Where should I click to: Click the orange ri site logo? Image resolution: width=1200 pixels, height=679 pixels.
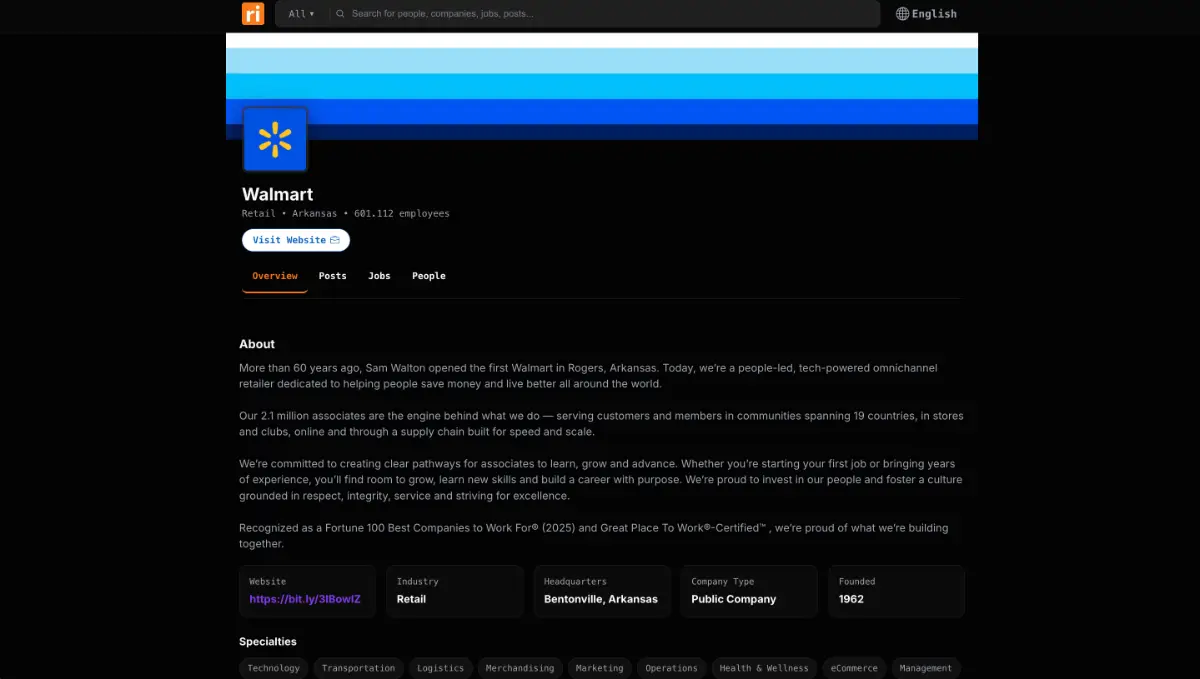click(253, 14)
